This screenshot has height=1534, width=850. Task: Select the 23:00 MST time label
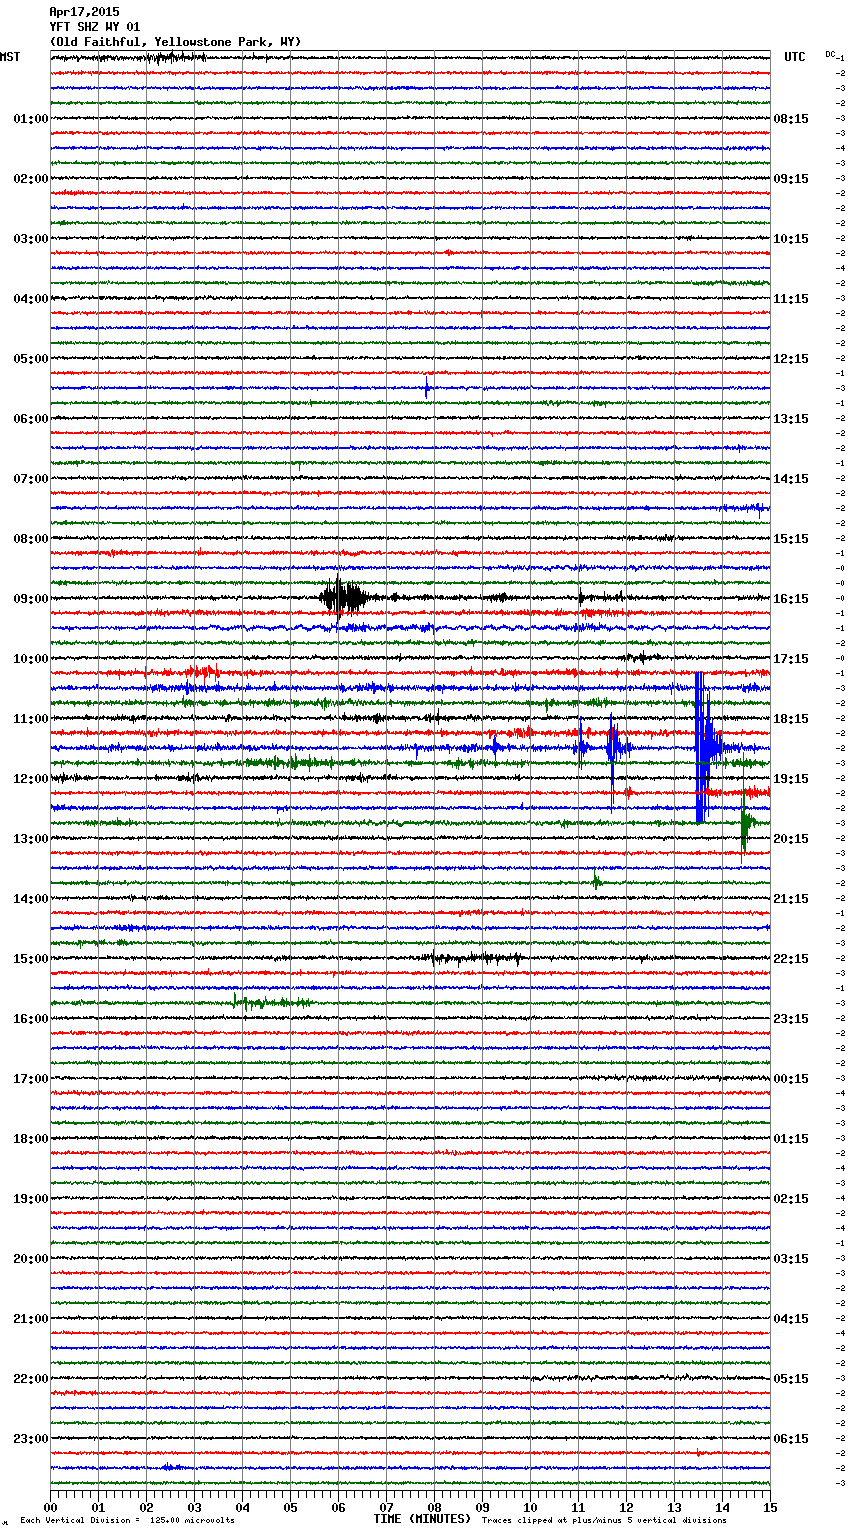pyautogui.click(x=30, y=1439)
